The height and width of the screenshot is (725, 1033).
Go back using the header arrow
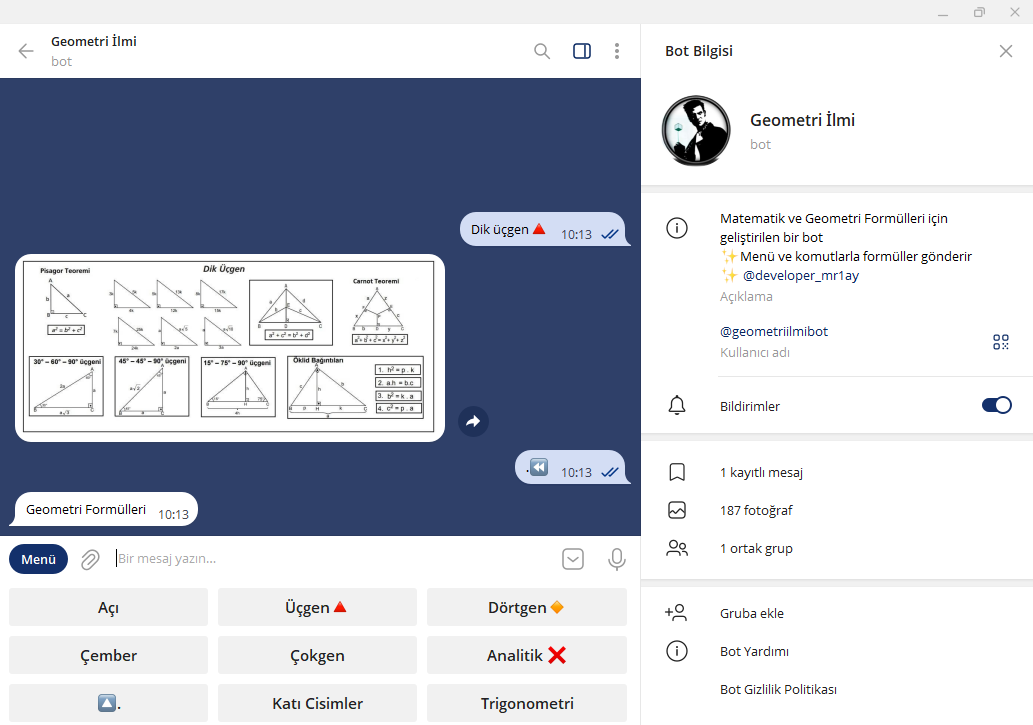pos(26,51)
